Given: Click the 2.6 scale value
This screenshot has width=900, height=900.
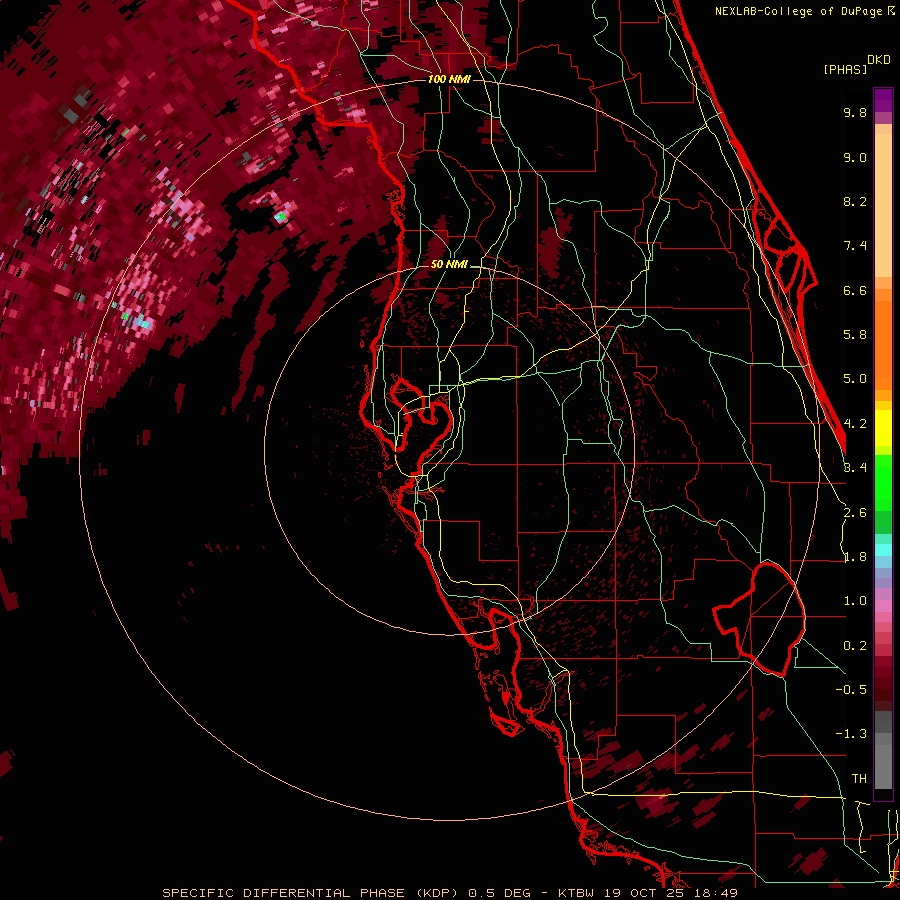Looking at the screenshot, I should pyautogui.click(x=855, y=513).
